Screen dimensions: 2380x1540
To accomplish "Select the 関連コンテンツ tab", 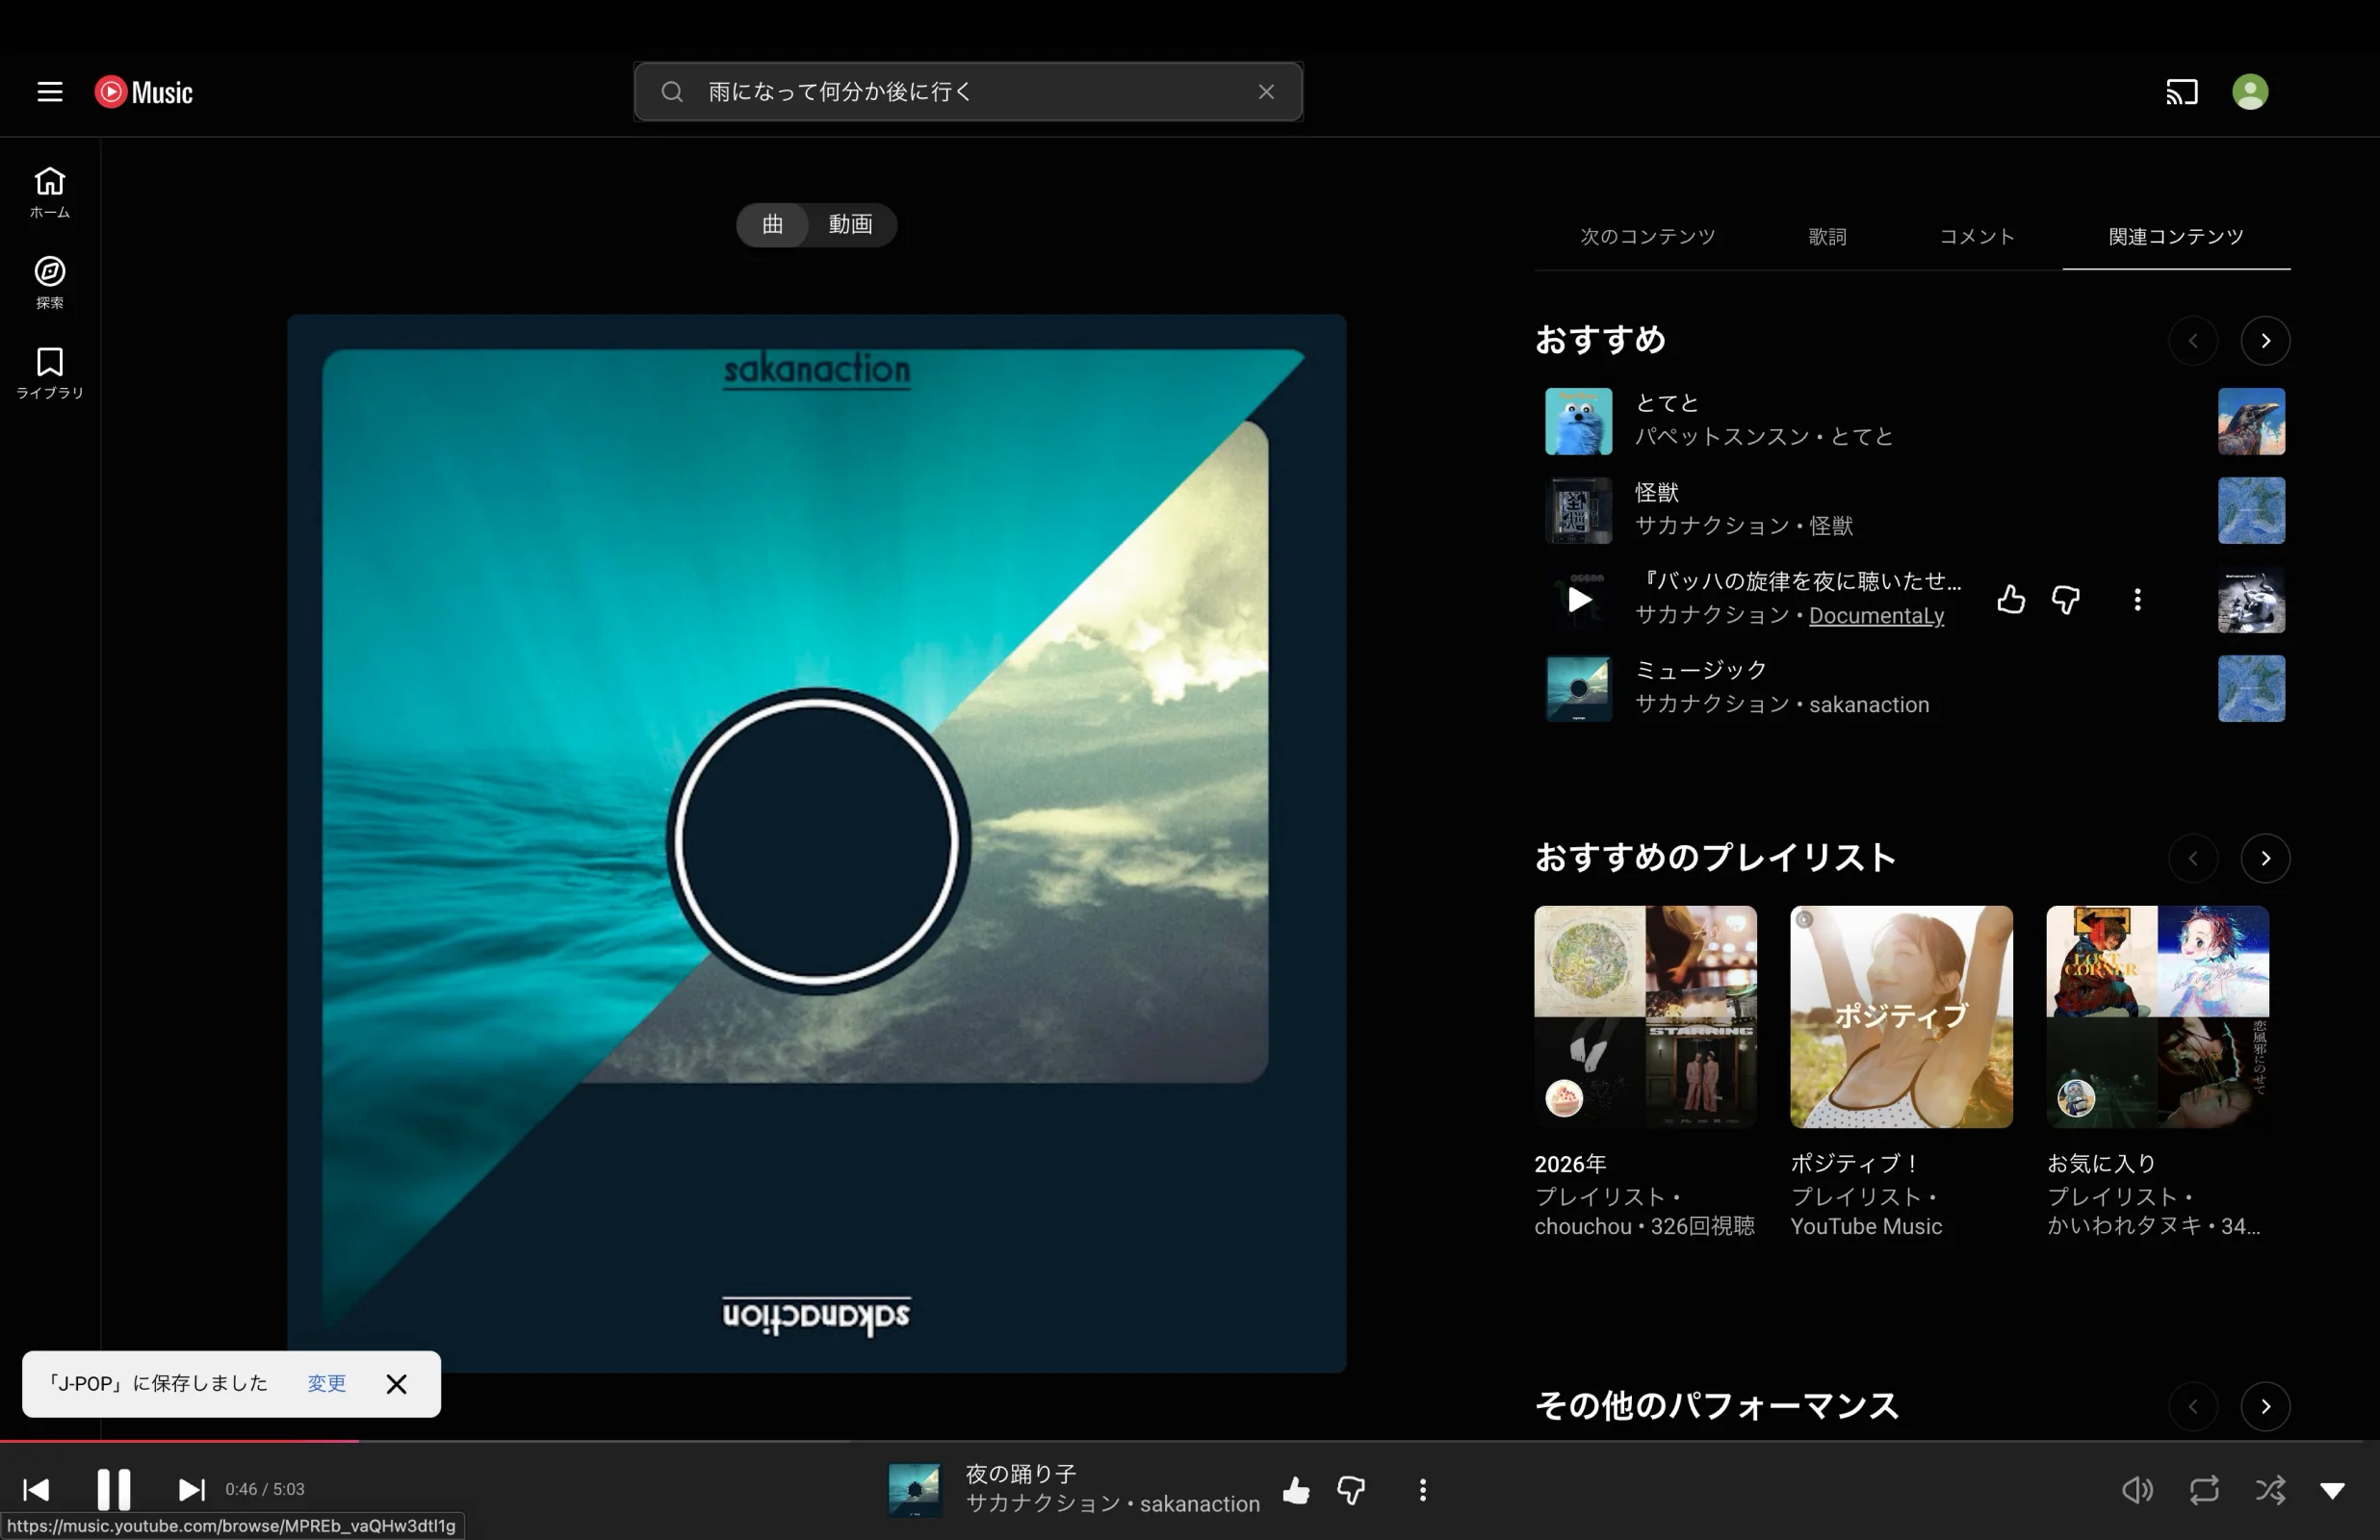I will 2176,237.
